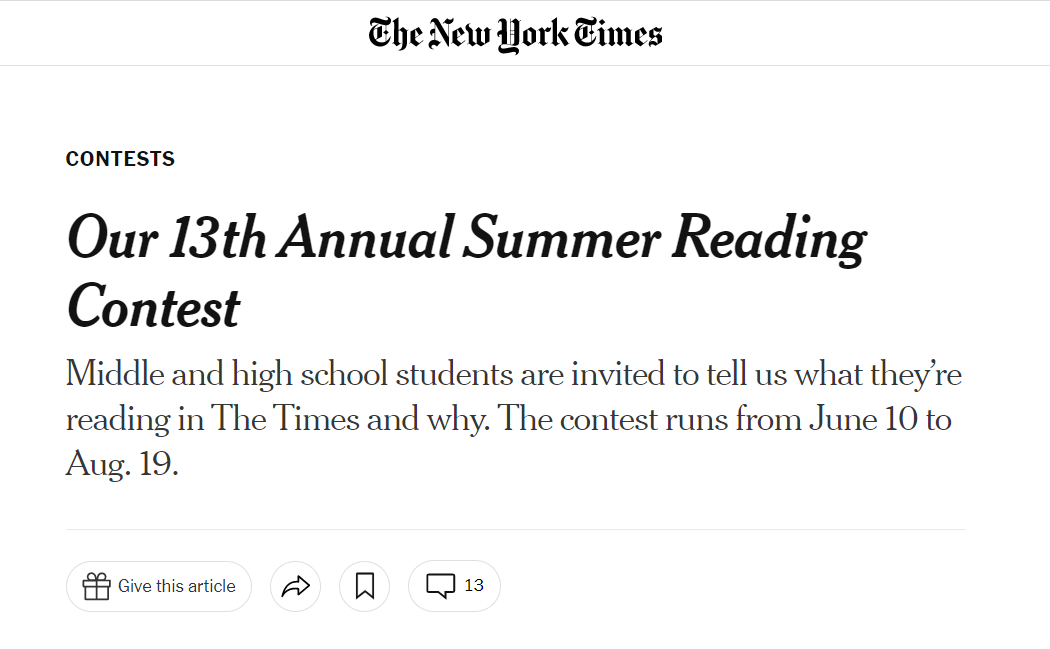Open comments via the speech bubble icon
The width and height of the screenshot is (1050, 649).
(x=440, y=586)
